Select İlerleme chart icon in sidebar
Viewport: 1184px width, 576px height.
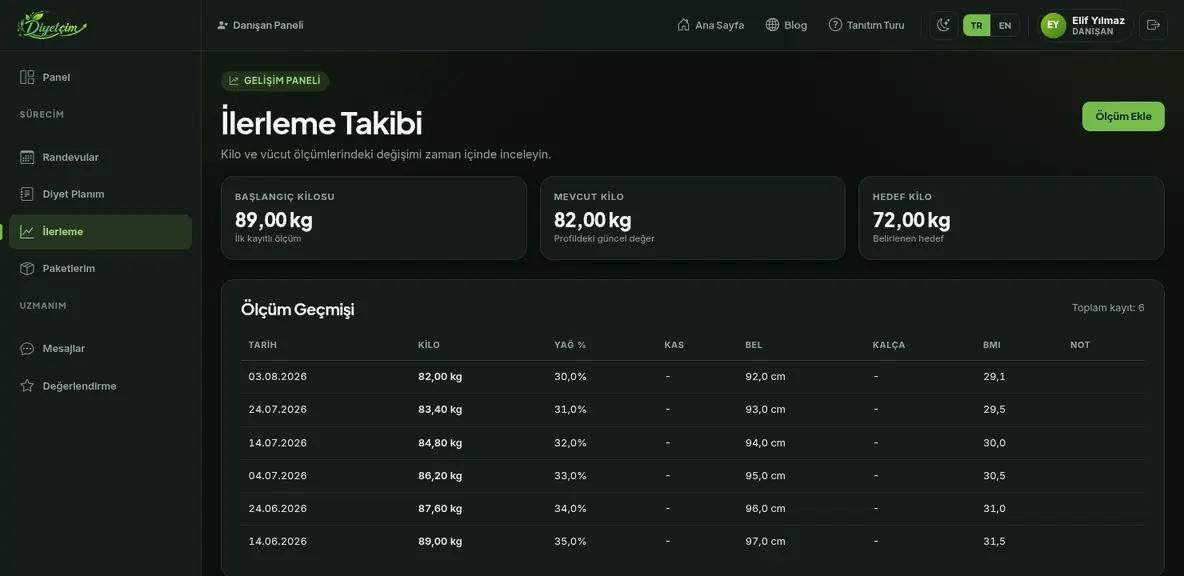27,232
